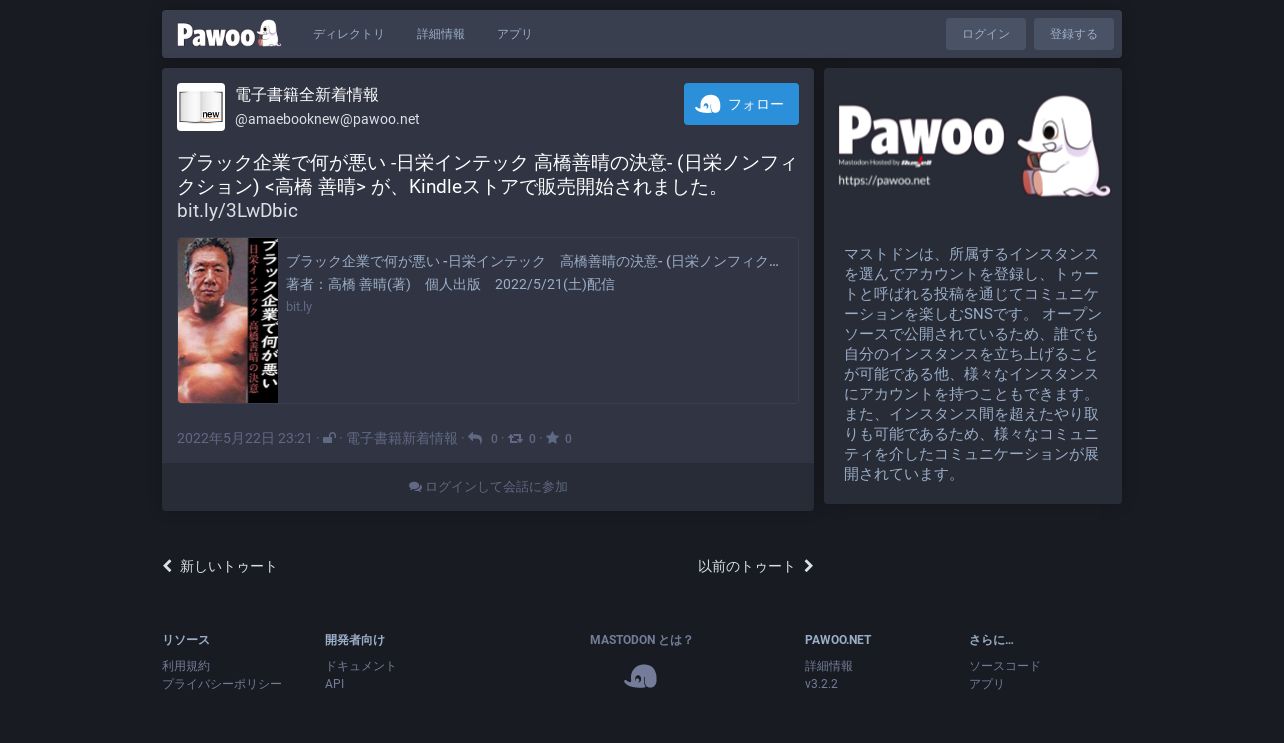The image size is (1284, 743).
Task: Open the Pawoo logo home link
Action: [x=229, y=34]
